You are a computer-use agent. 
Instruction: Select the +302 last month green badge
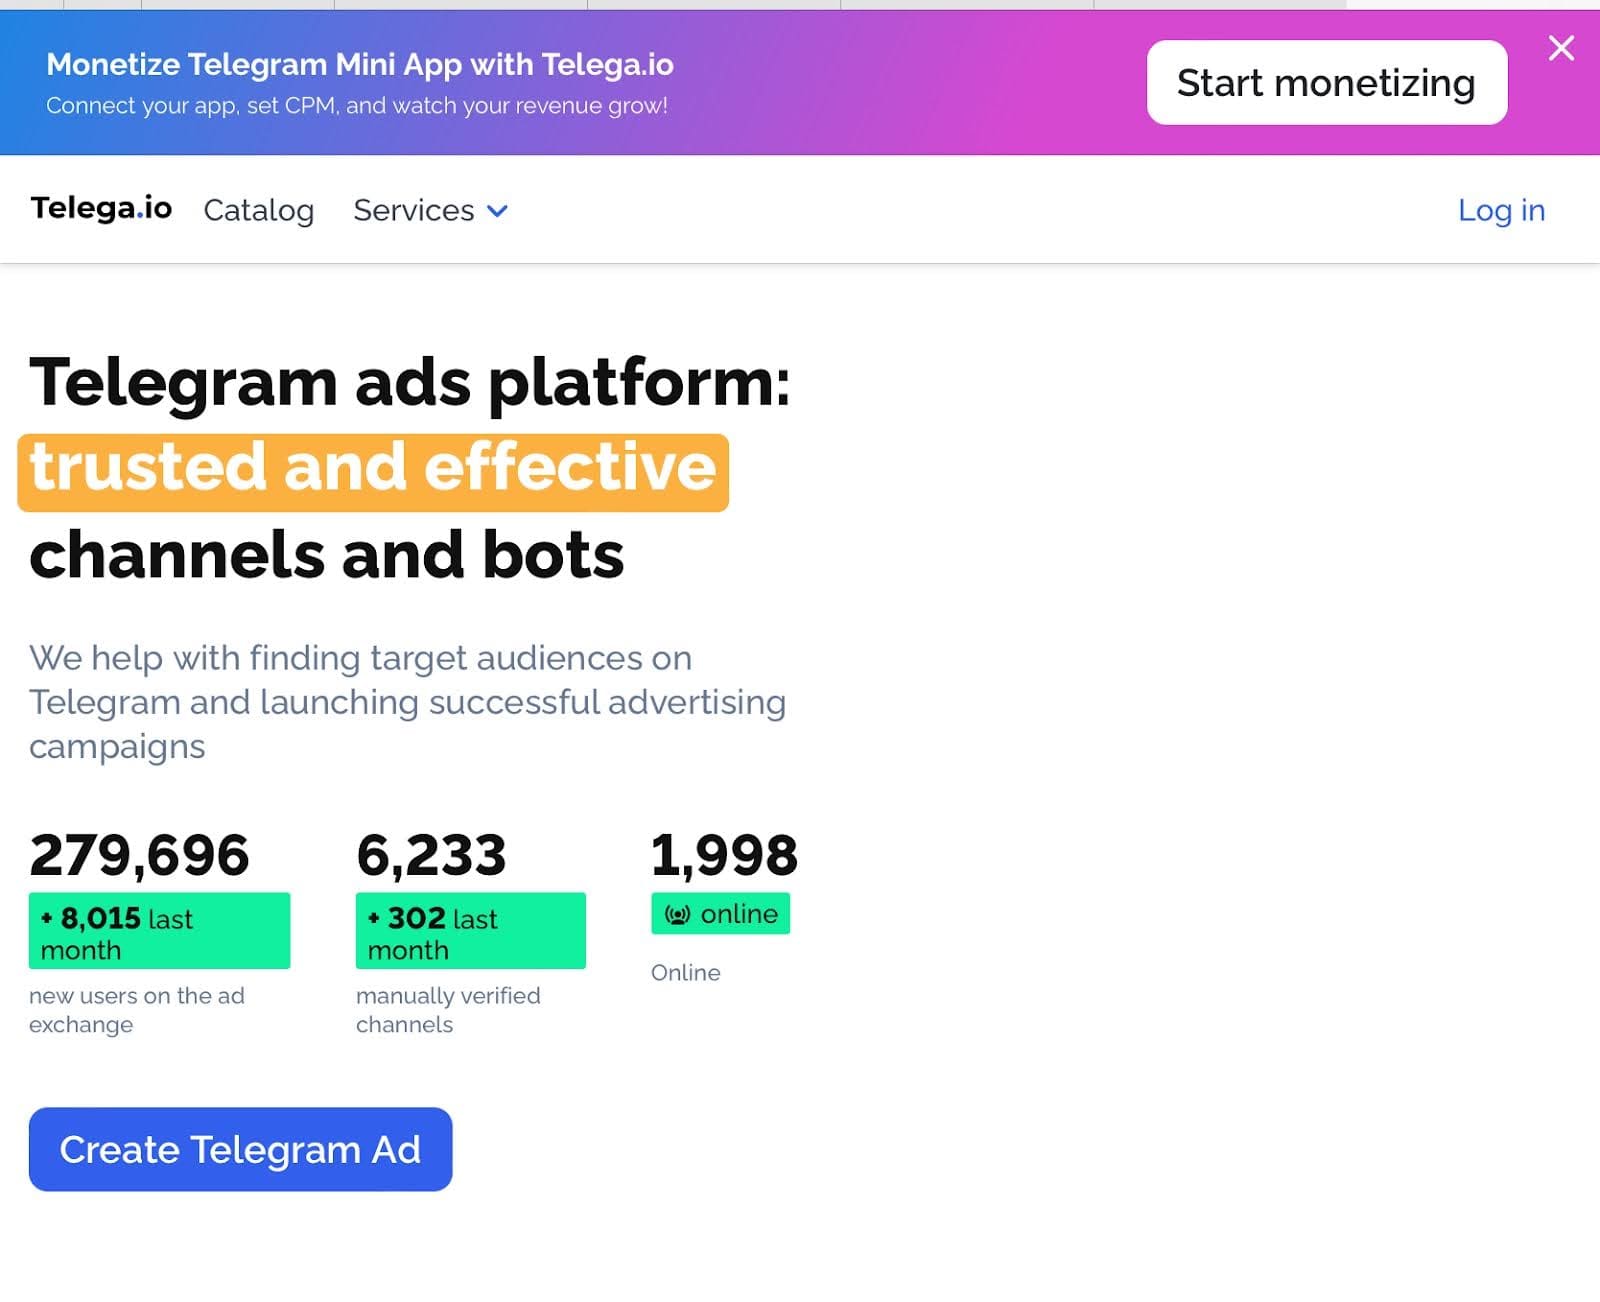click(x=470, y=931)
